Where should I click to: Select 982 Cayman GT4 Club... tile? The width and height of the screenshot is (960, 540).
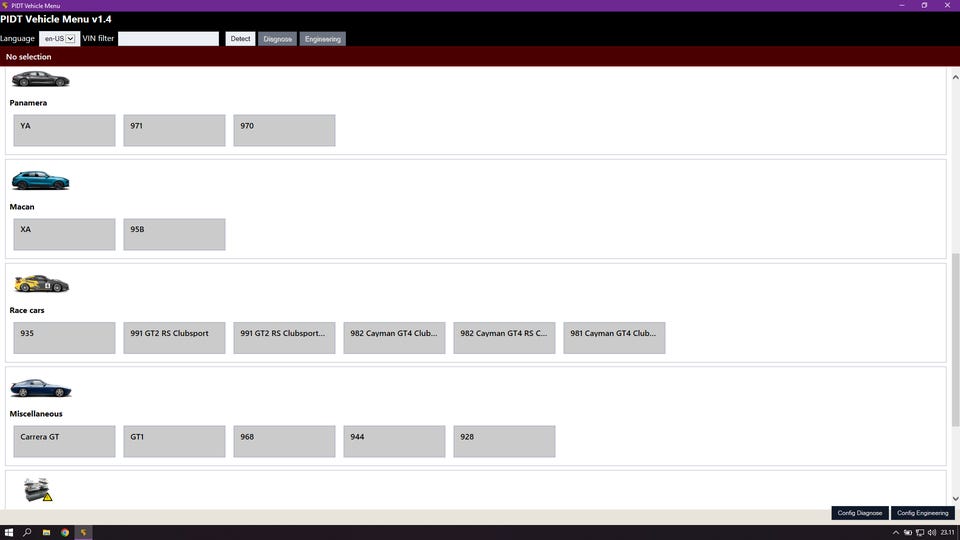394,338
